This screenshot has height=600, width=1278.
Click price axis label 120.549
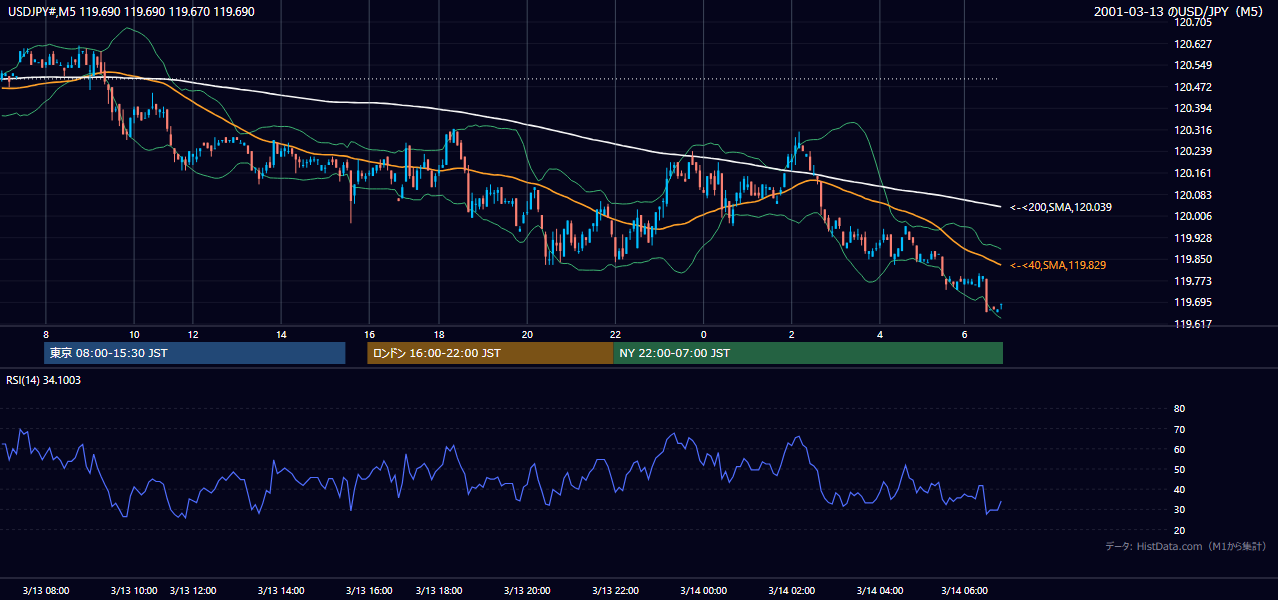[x=1193, y=65]
